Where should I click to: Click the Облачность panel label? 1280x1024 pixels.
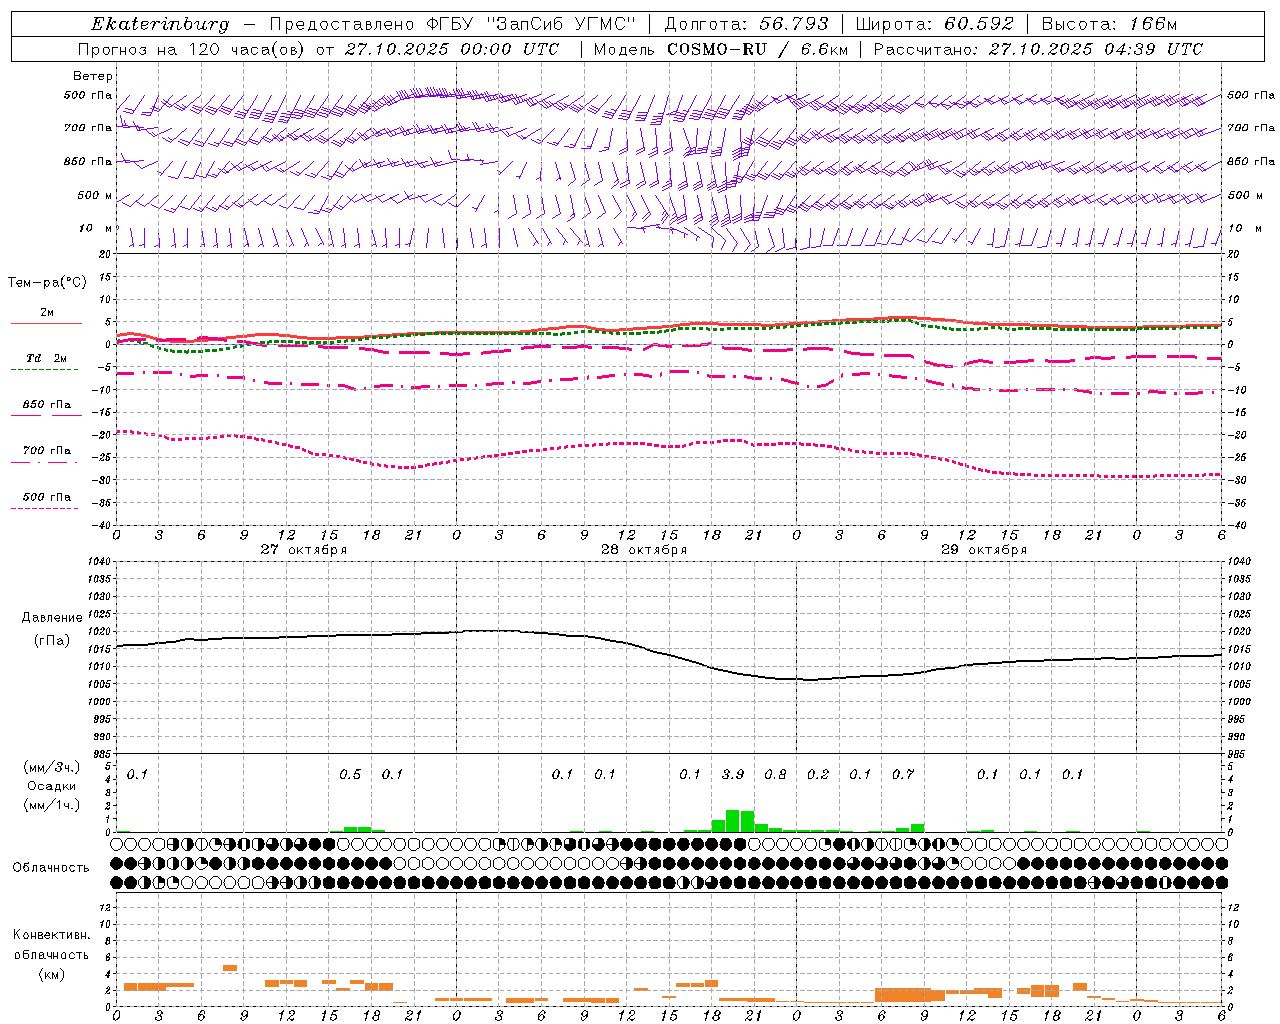51,868
